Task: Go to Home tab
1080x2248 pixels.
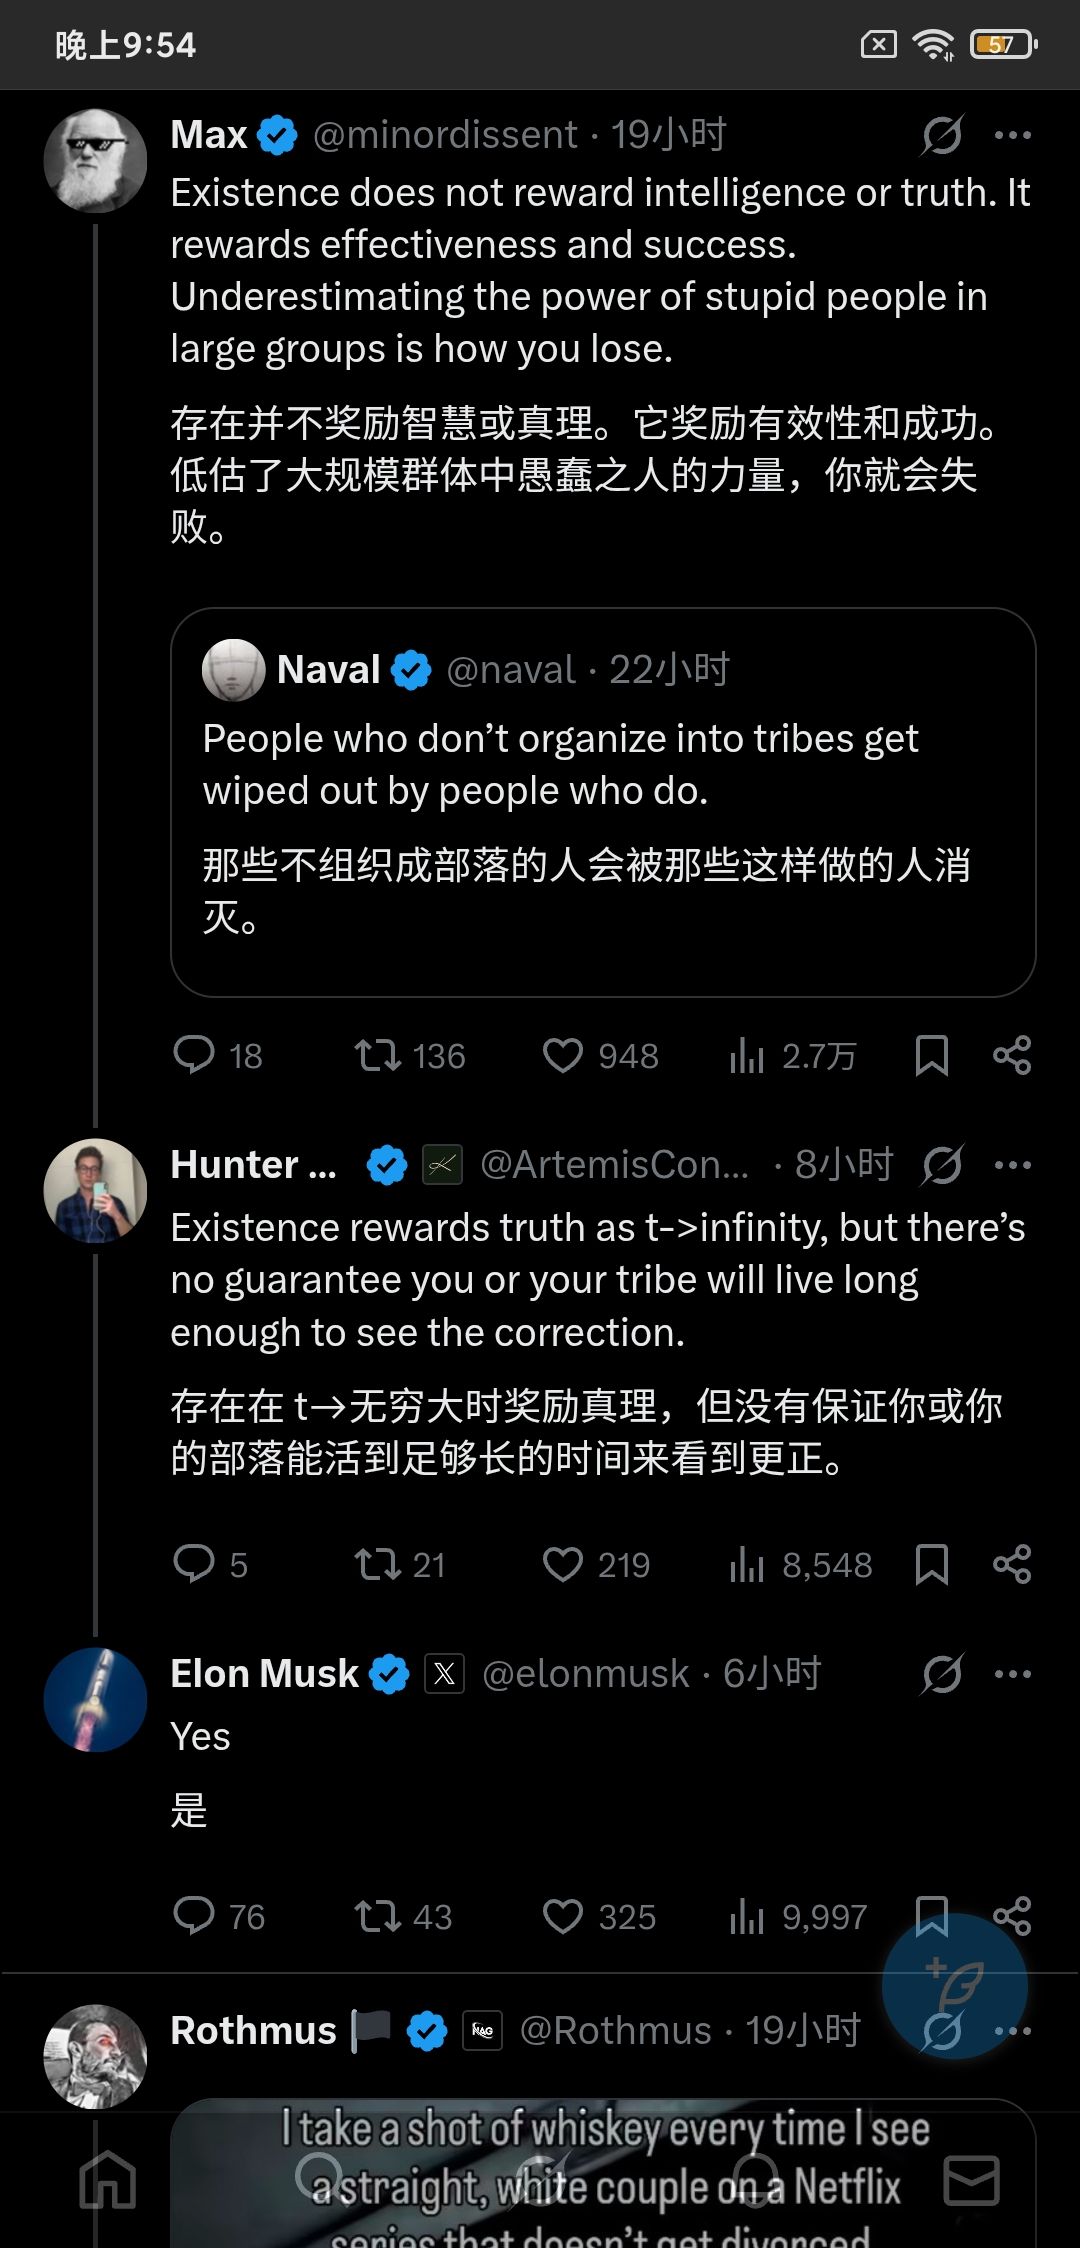Action: click(108, 2180)
